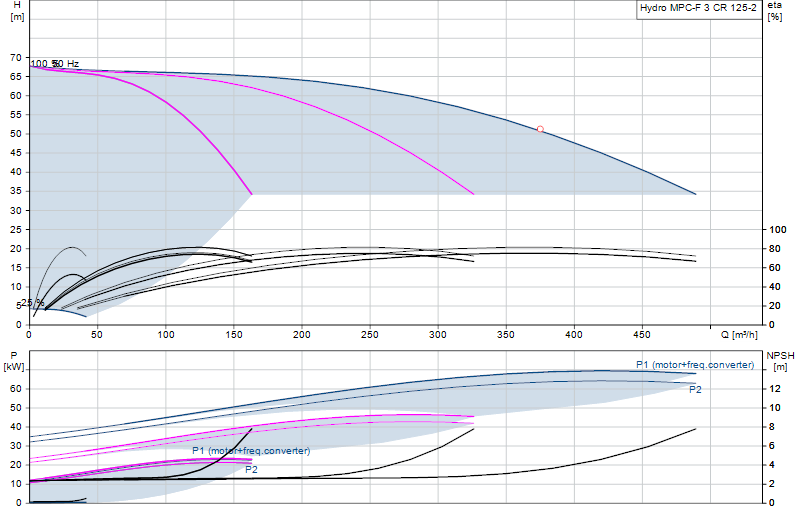
Task: Click the Hydro MPC-F 3 CR 125-2 legend box
Action: point(698,9)
